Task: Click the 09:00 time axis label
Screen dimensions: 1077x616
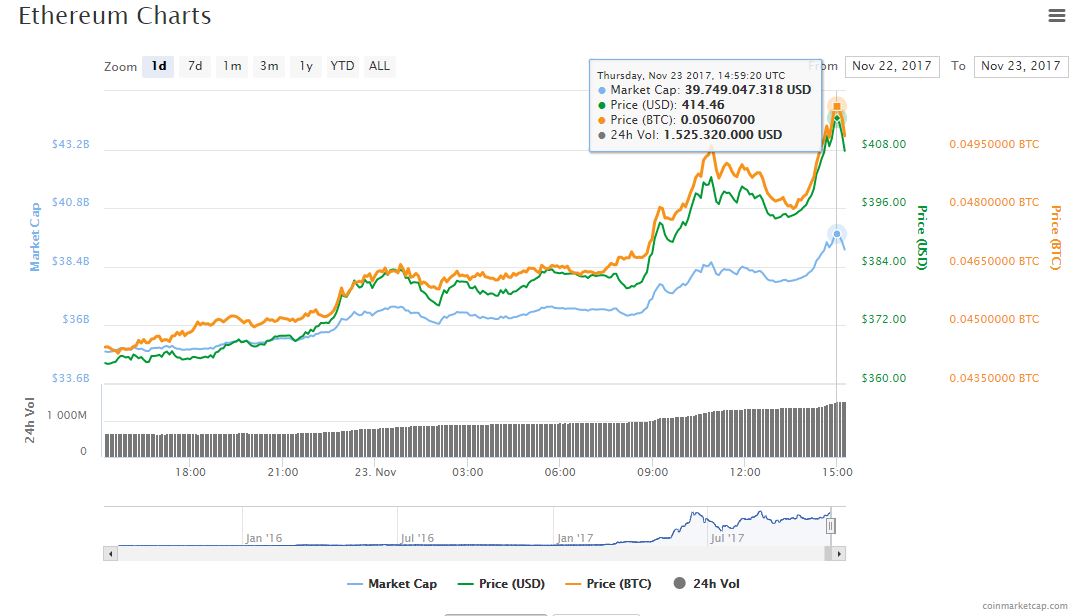Action: pos(653,472)
